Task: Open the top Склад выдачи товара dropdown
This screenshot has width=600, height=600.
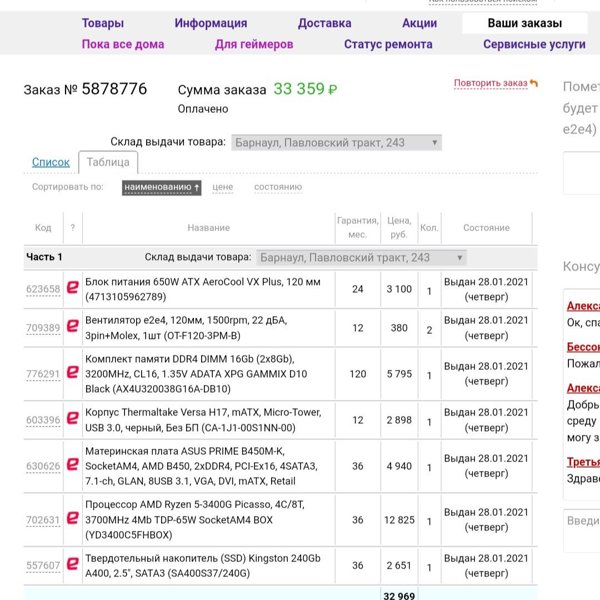Action: tap(336, 143)
